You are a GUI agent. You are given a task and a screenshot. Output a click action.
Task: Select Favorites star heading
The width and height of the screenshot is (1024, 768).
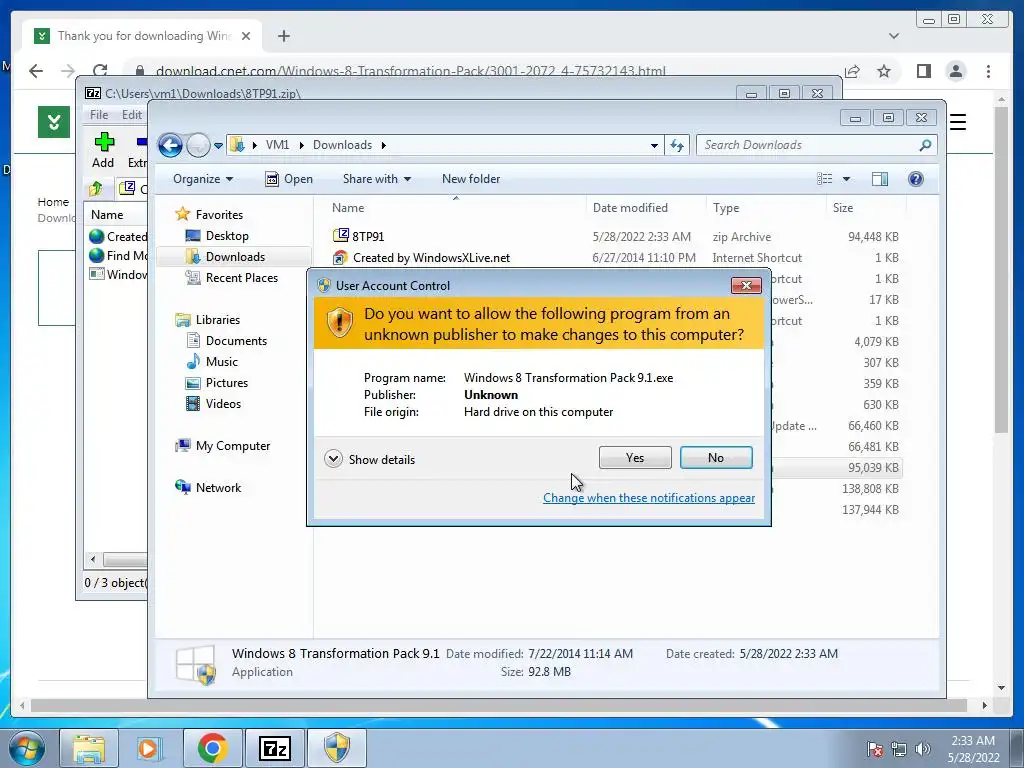218,214
